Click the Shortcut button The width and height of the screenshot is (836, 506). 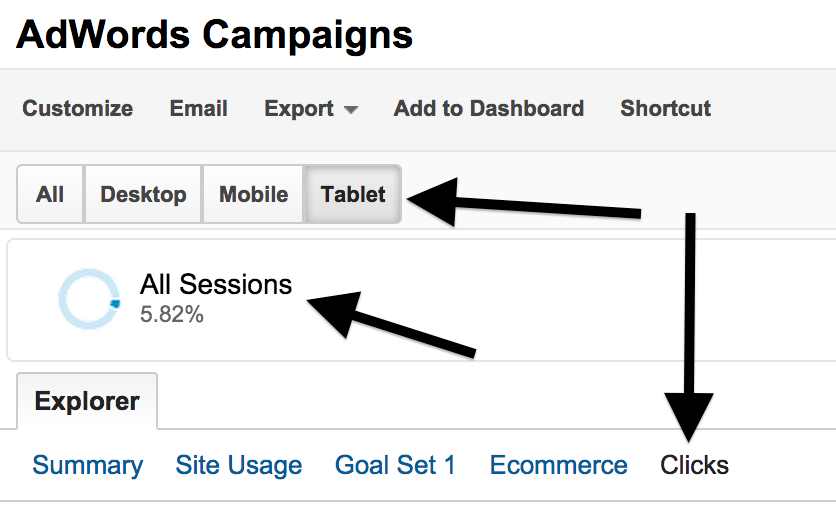(665, 109)
